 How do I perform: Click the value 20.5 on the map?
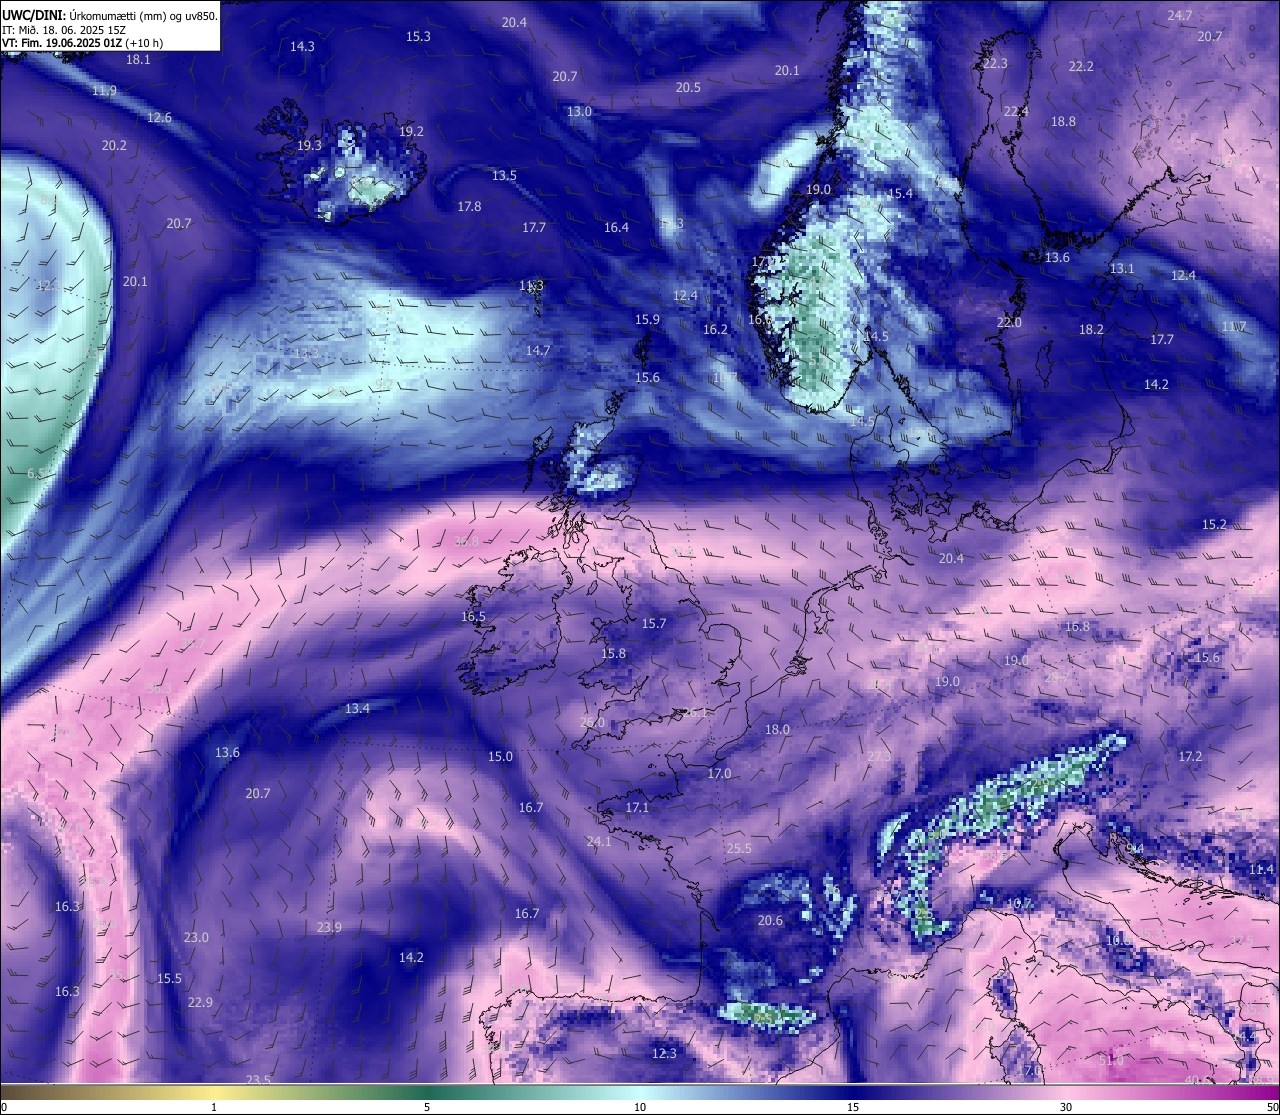click(x=688, y=88)
